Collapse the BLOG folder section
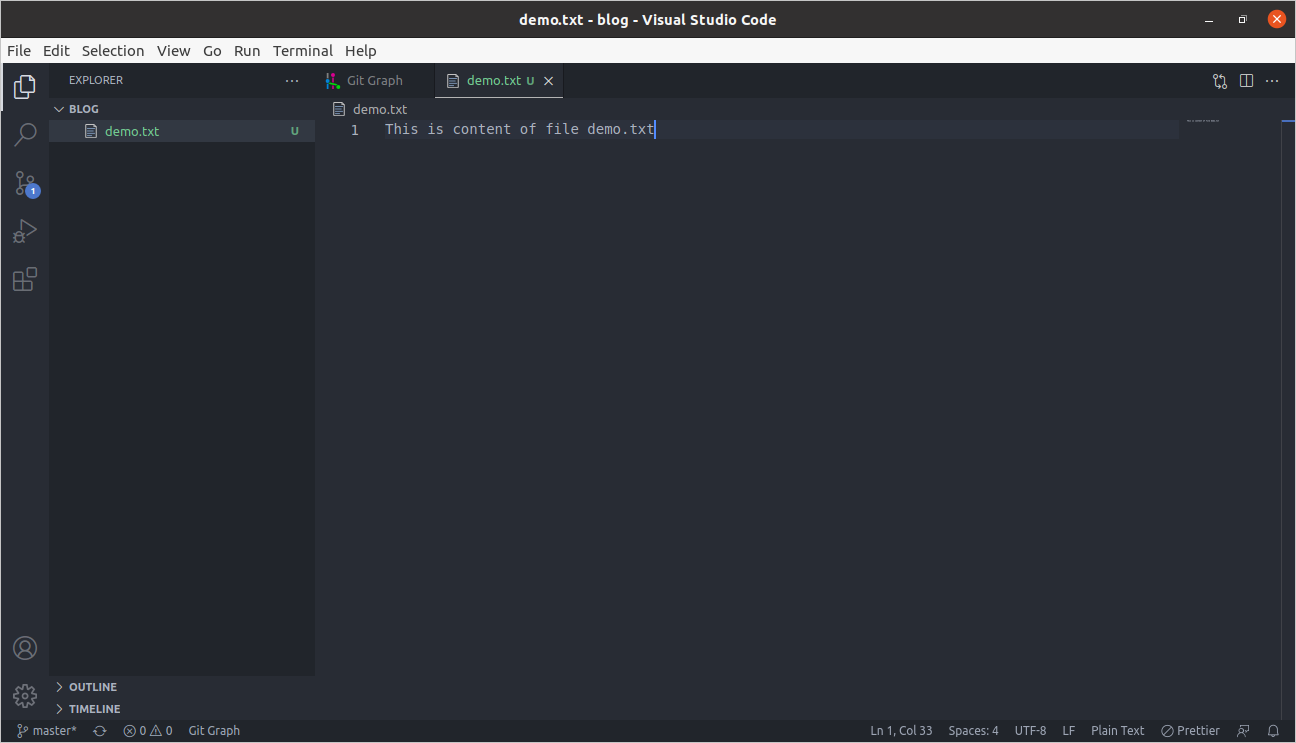 [x=182, y=109]
